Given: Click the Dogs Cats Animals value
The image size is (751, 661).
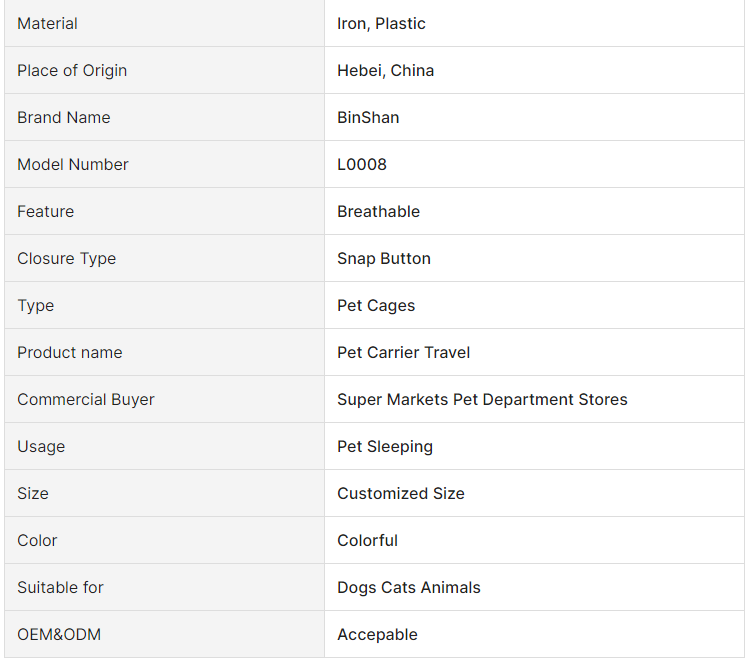Looking at the screenshot, I should click(x=408, y=587).
